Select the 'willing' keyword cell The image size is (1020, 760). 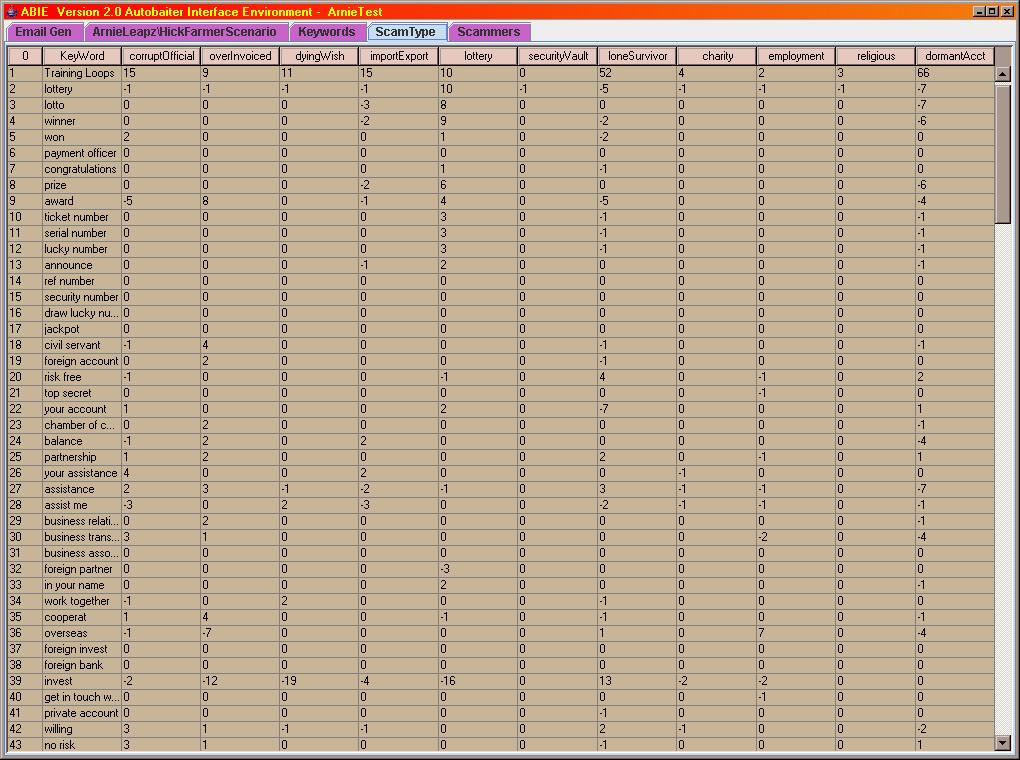coord(82,729)
